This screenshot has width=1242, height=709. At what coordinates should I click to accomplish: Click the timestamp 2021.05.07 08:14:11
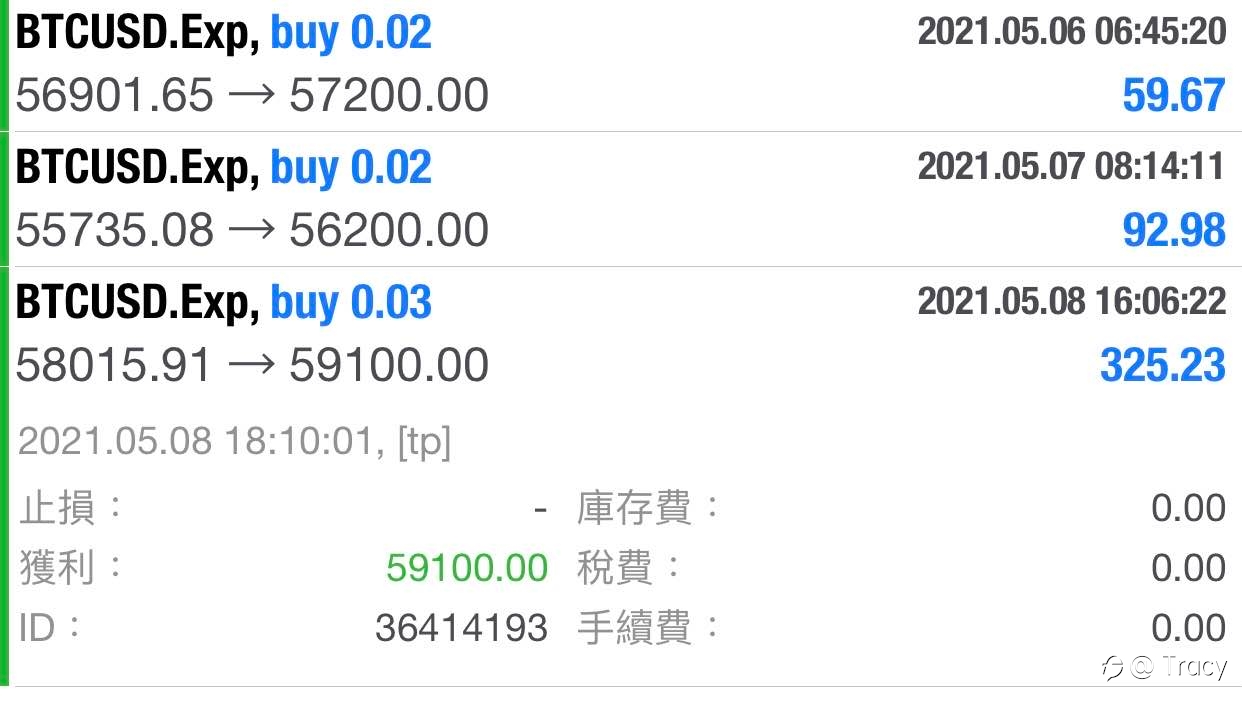(x=1071, y=166)
